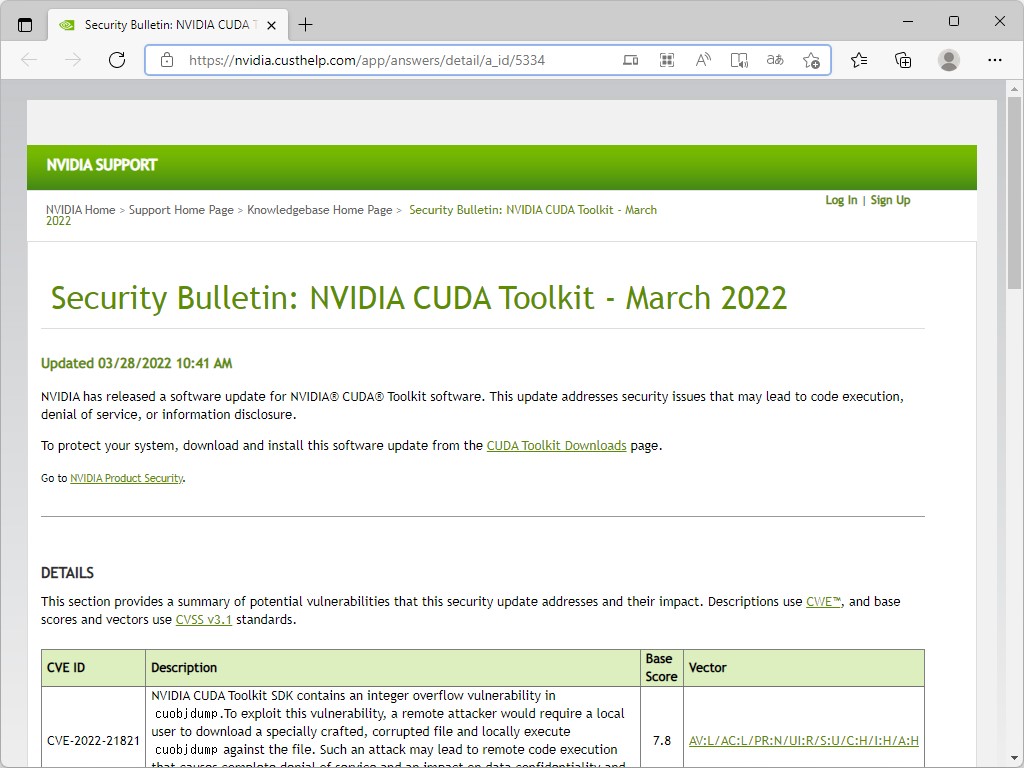Open the Favorites list icon

click(859, 60)
